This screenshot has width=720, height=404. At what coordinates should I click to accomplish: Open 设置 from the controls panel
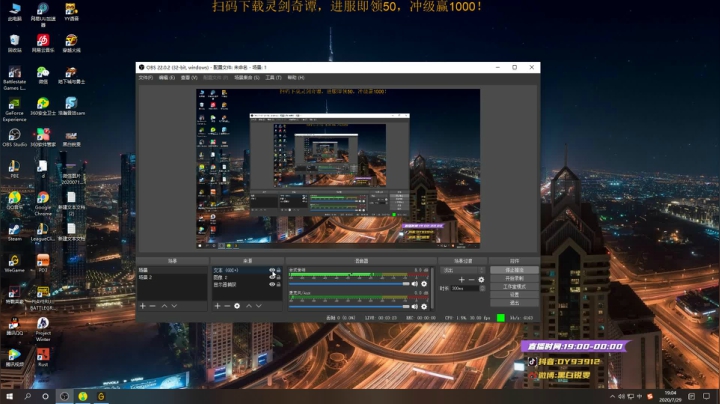point(514,295)
